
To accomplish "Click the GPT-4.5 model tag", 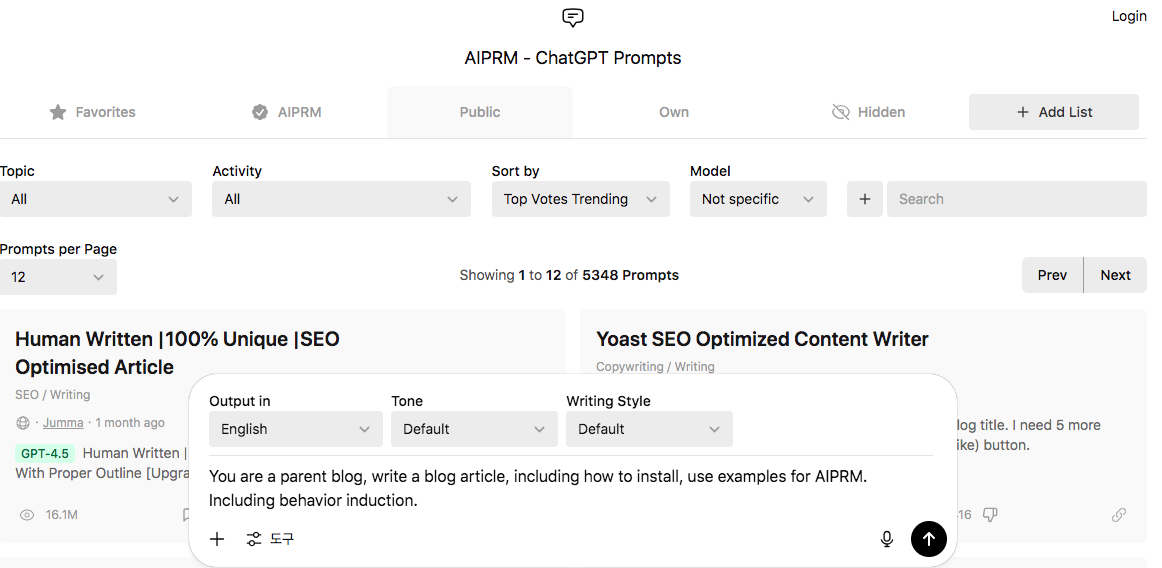I will tap(44, 453).
